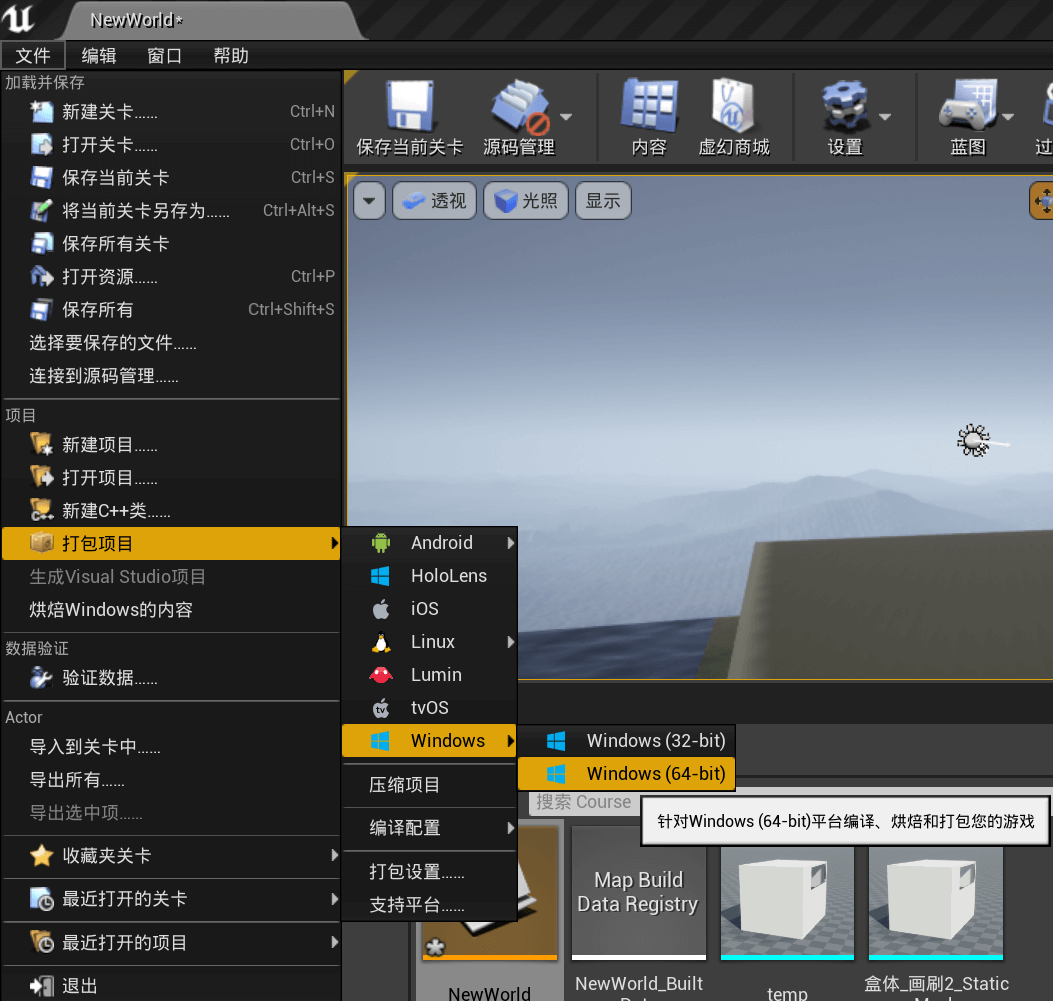Image resolution: width=1053 pixels, height=1001 pixels.
Task: Expand Recent Levels (最近打开的关卡) submenu
Action: coord(171,898)
